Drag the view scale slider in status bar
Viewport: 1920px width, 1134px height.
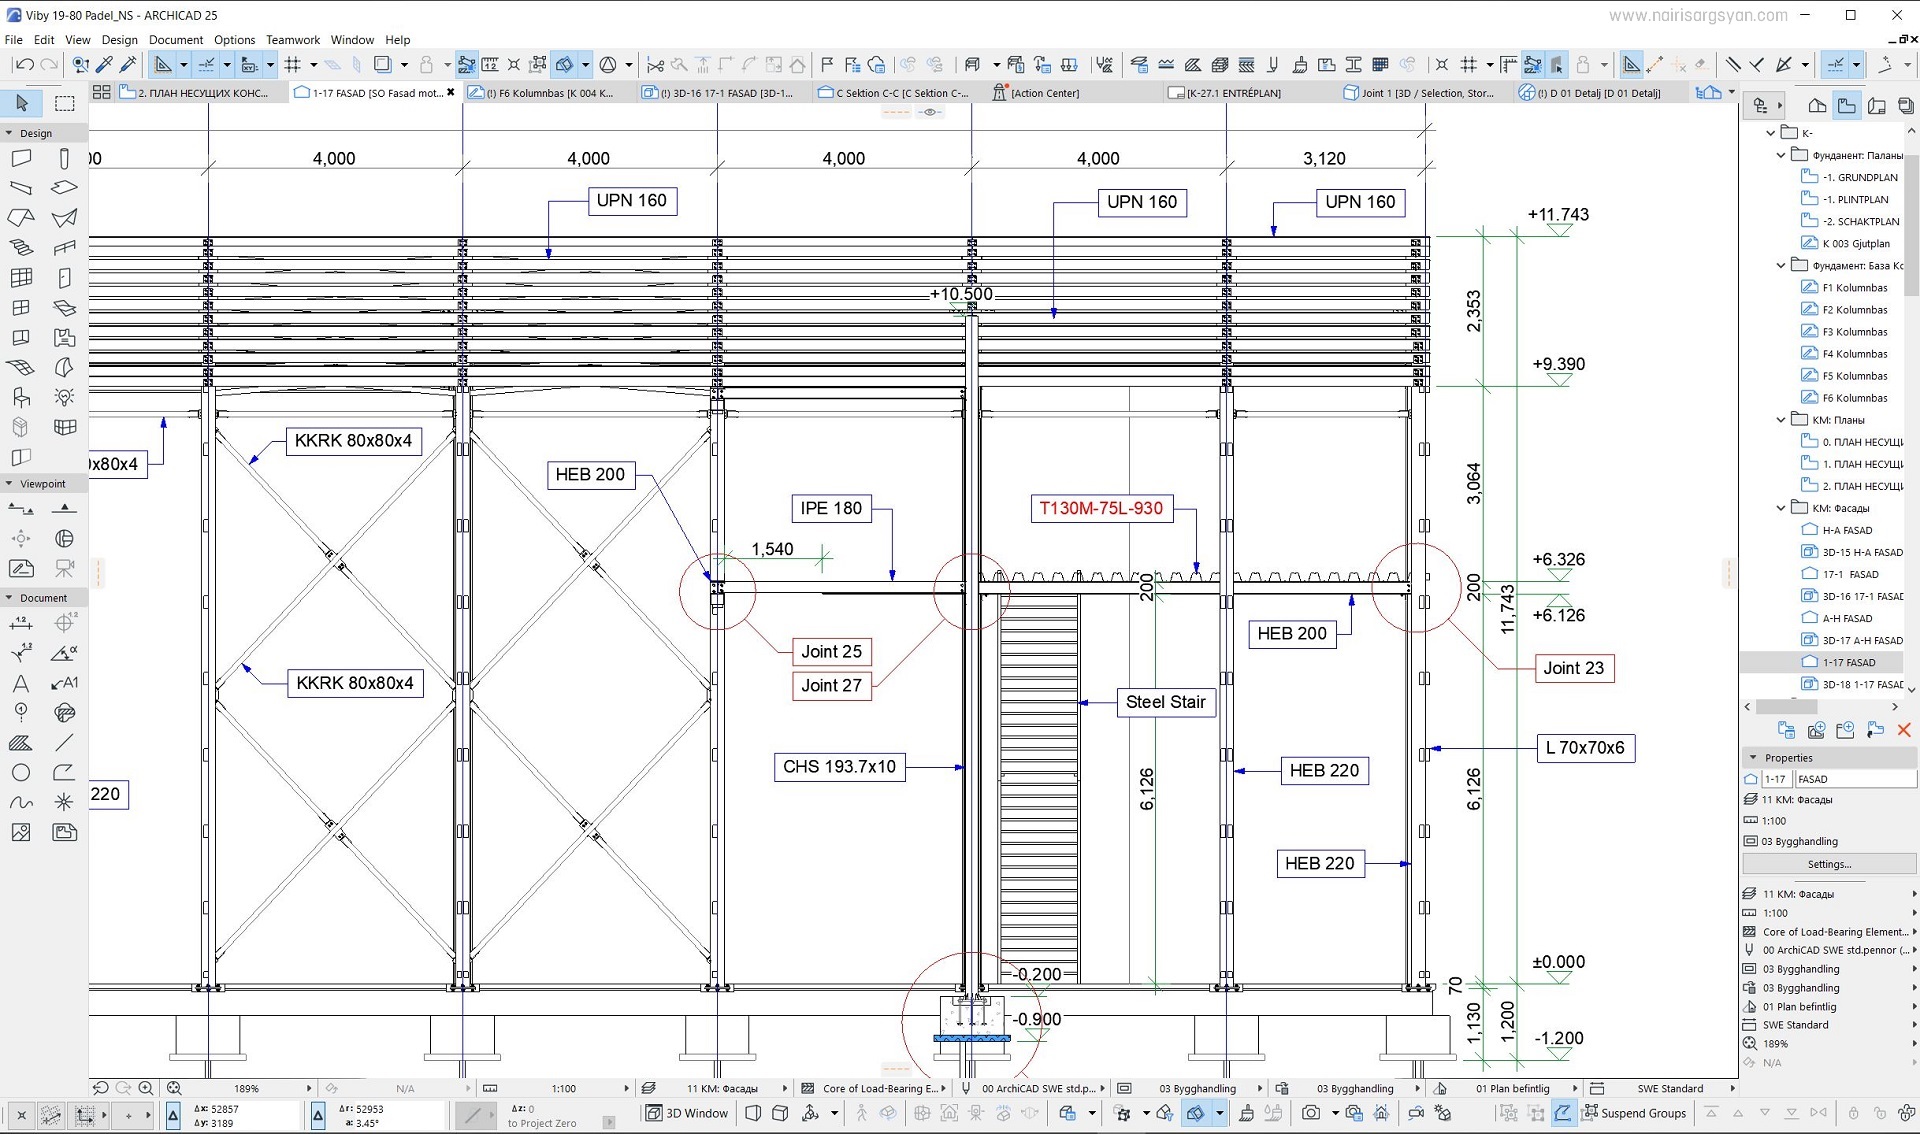click(x=247, y=1087)
